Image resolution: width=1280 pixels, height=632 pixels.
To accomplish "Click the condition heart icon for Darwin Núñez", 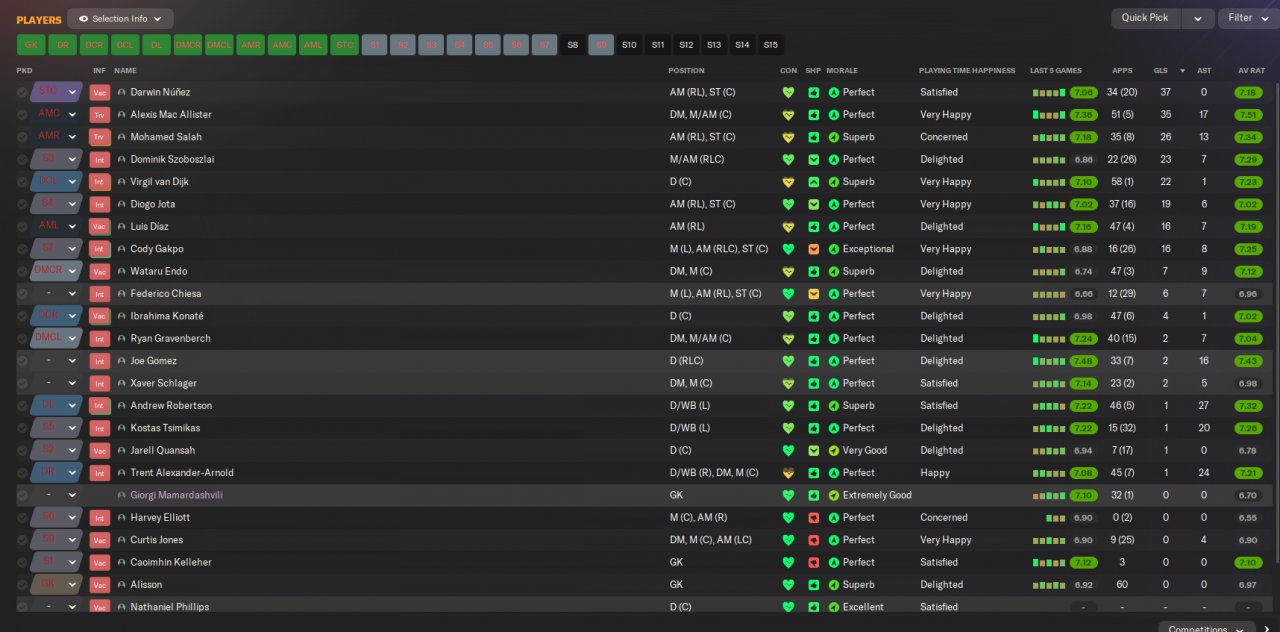I will (x=788, y=92).
